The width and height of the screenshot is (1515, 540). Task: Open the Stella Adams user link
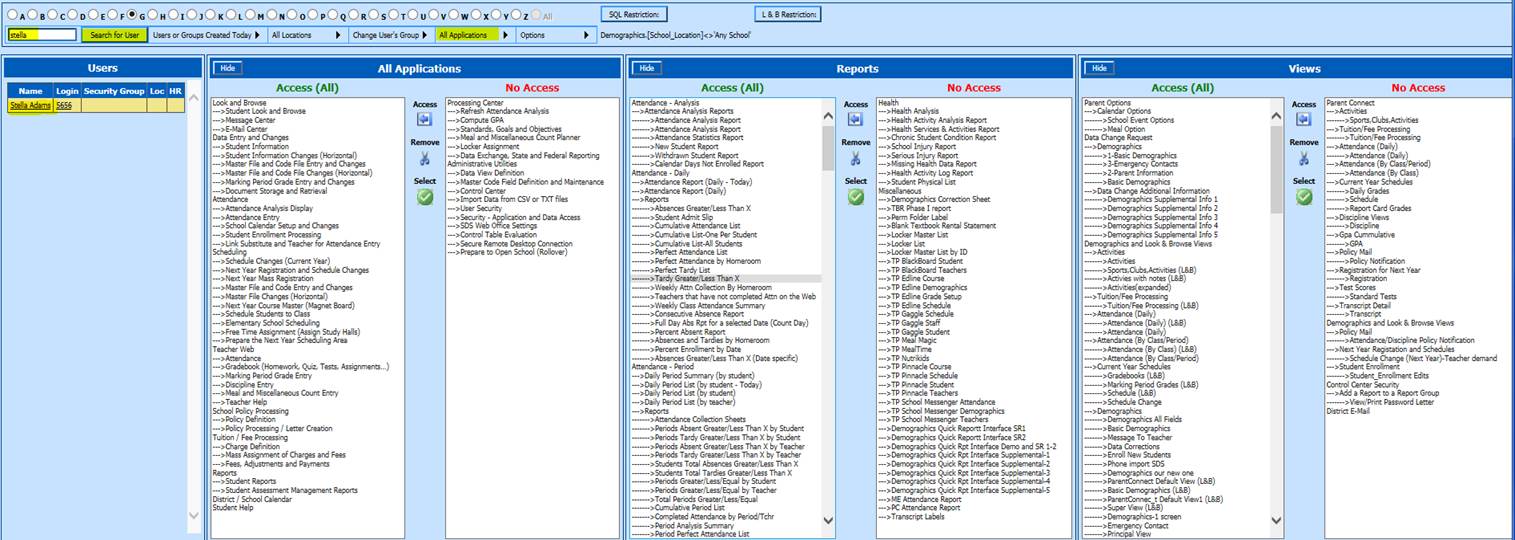tap(30, 104)
